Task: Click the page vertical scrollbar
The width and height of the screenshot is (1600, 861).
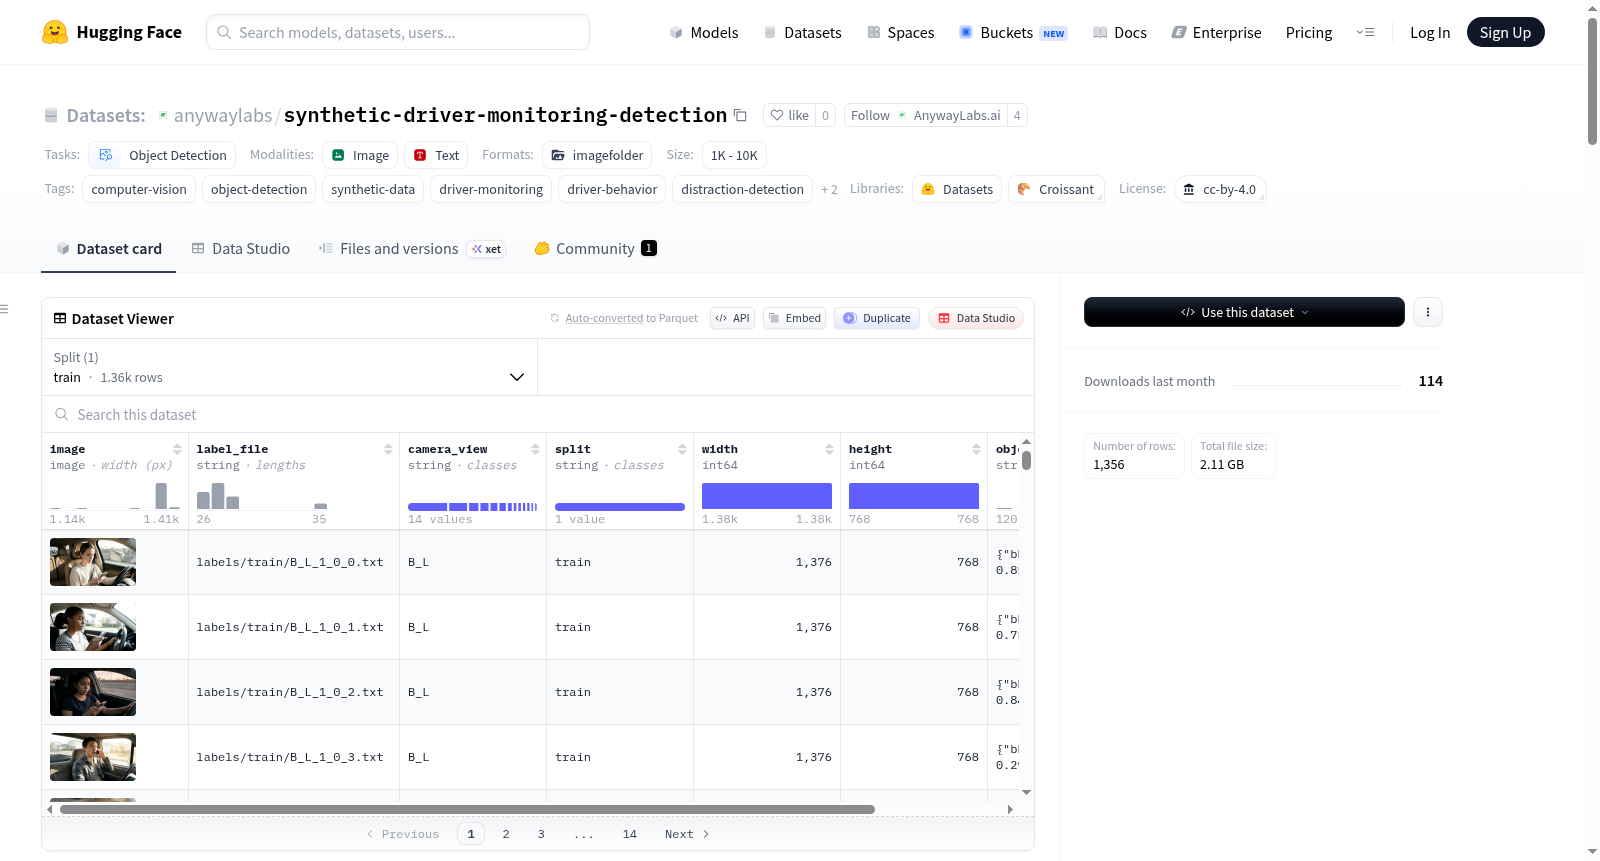Action: [x=1592, y=80]
